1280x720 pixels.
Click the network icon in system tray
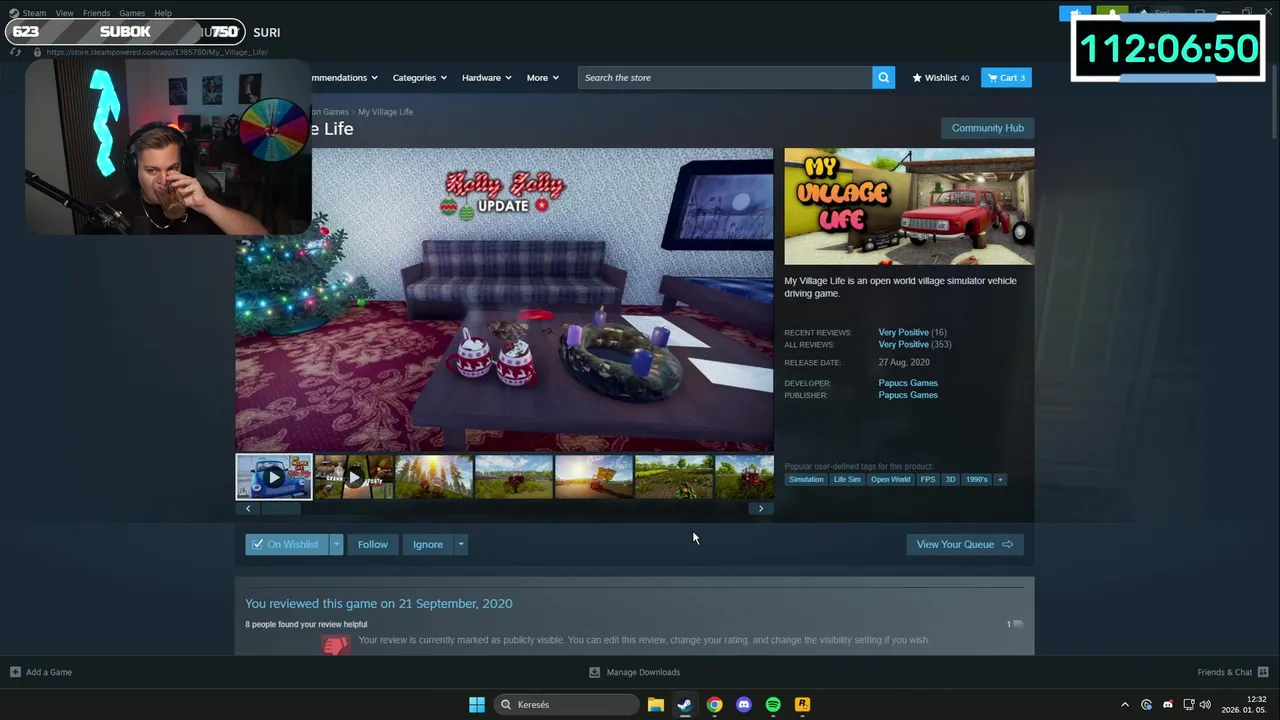click(1188, 704)
